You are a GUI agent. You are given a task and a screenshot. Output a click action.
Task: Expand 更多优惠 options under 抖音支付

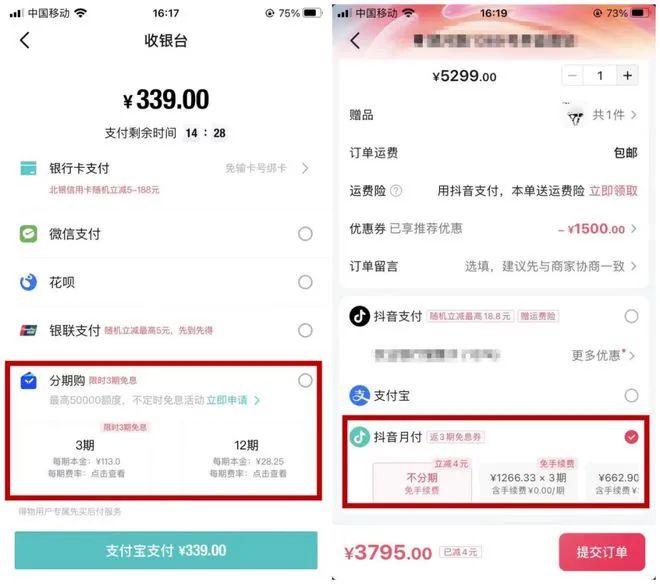tap(603, 355)
